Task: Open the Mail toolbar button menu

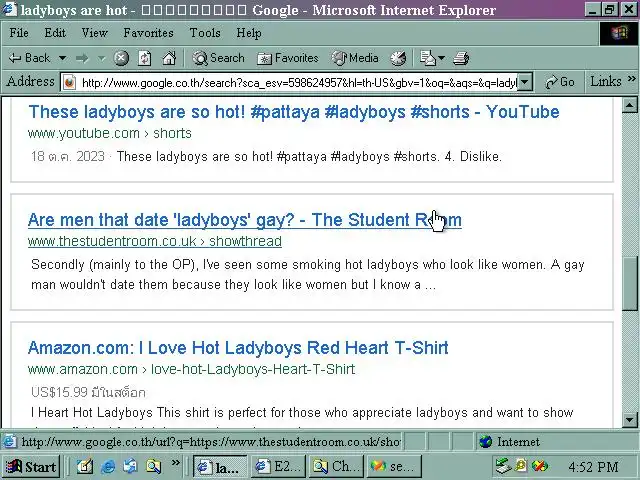Action: [x=432, y=58]
